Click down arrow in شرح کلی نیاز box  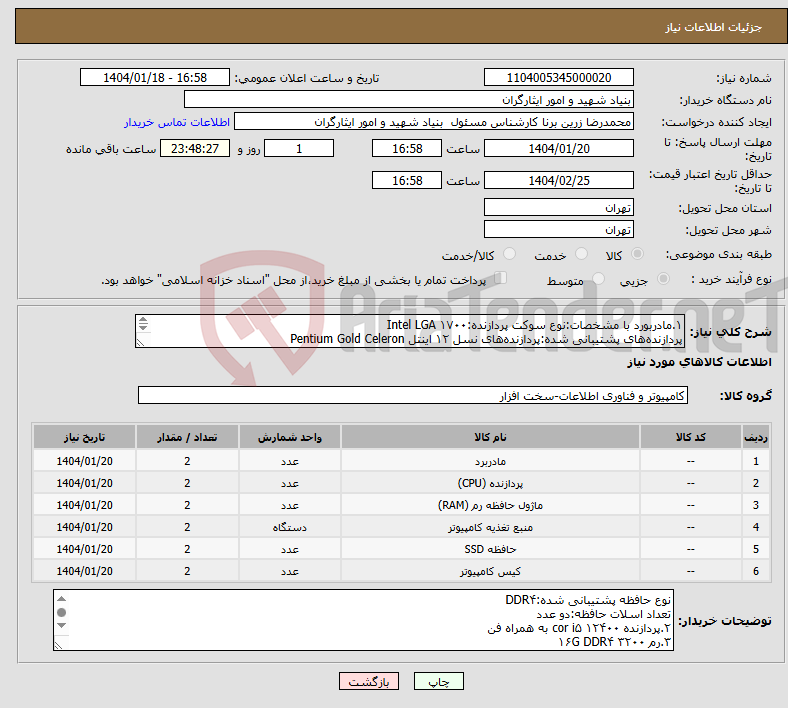point(143,328)
